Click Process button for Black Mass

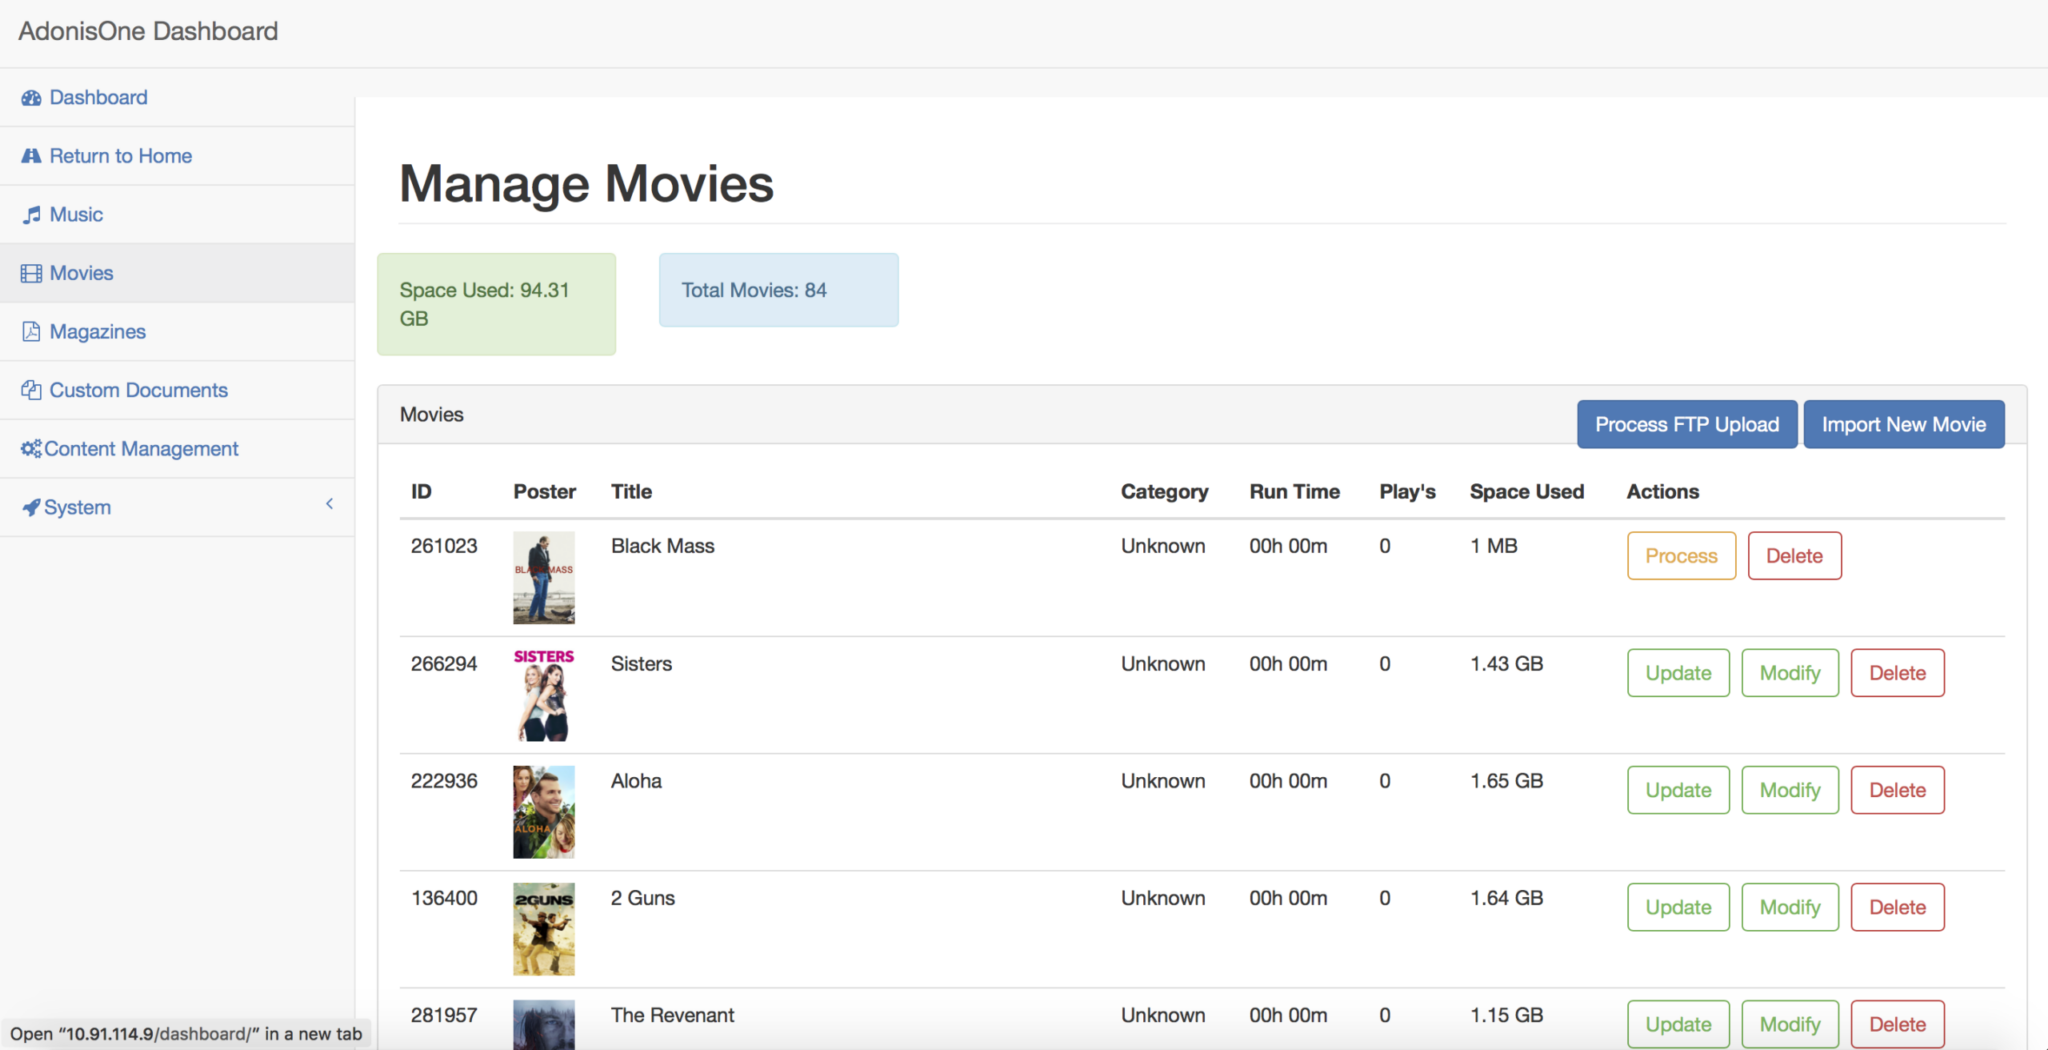coord(1681,556)
